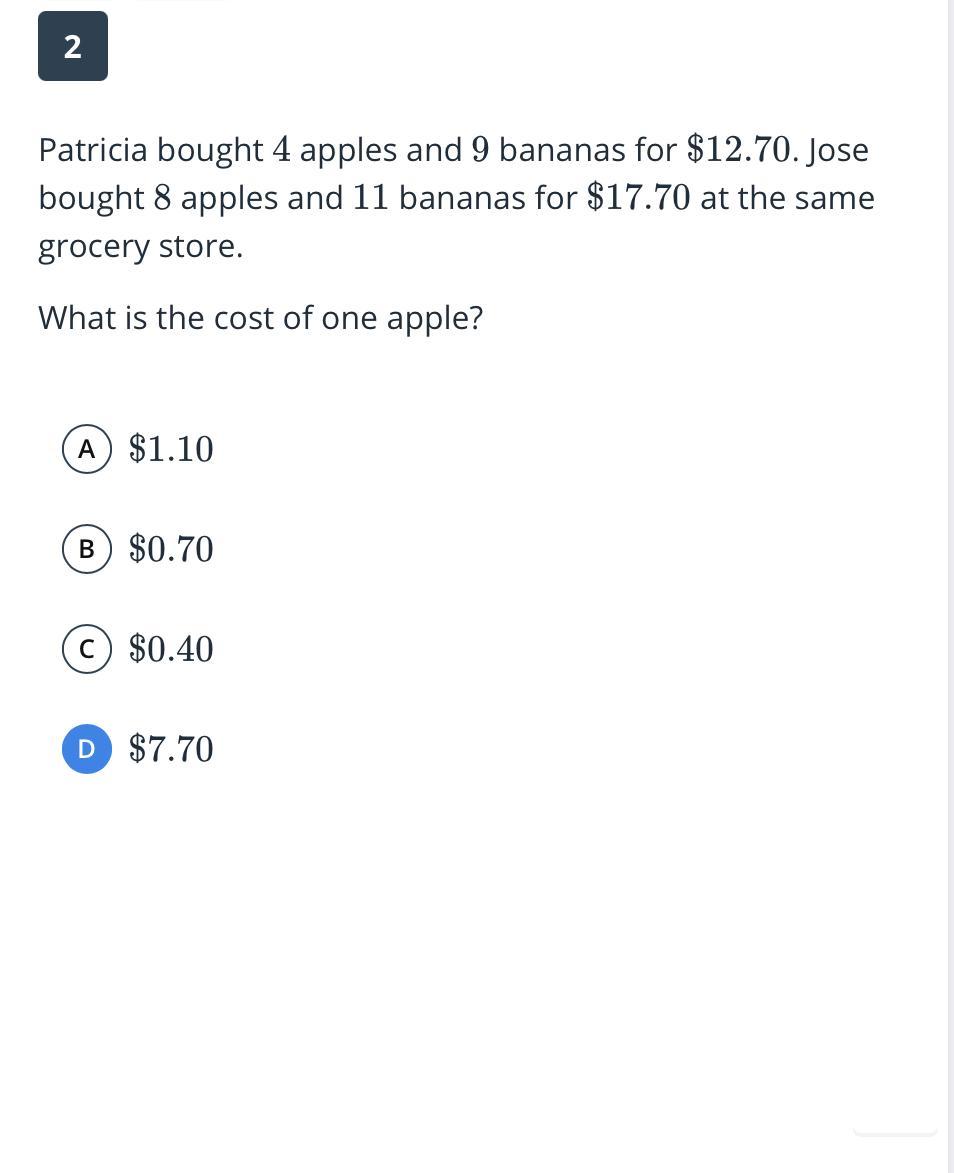Click the number 11 before bananas
This screenshot has width=954, height=1173.
[x=369, y=198]
